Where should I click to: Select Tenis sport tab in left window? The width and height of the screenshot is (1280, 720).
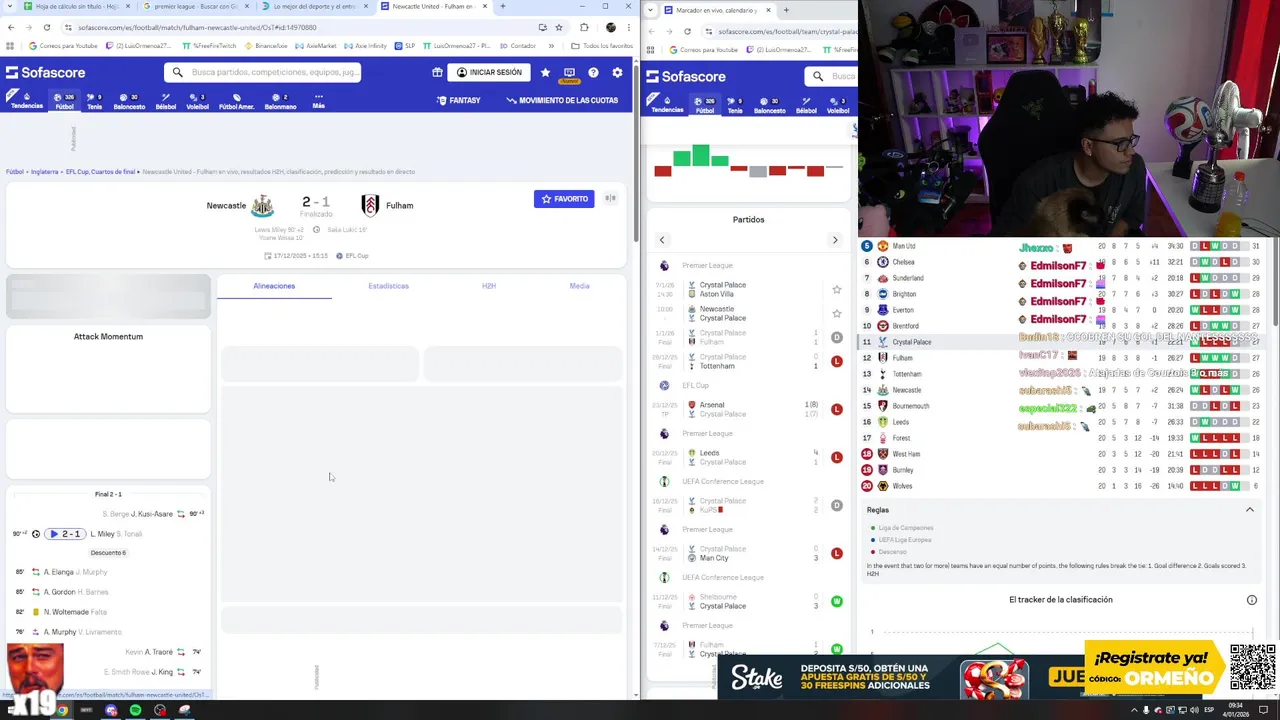95,101
